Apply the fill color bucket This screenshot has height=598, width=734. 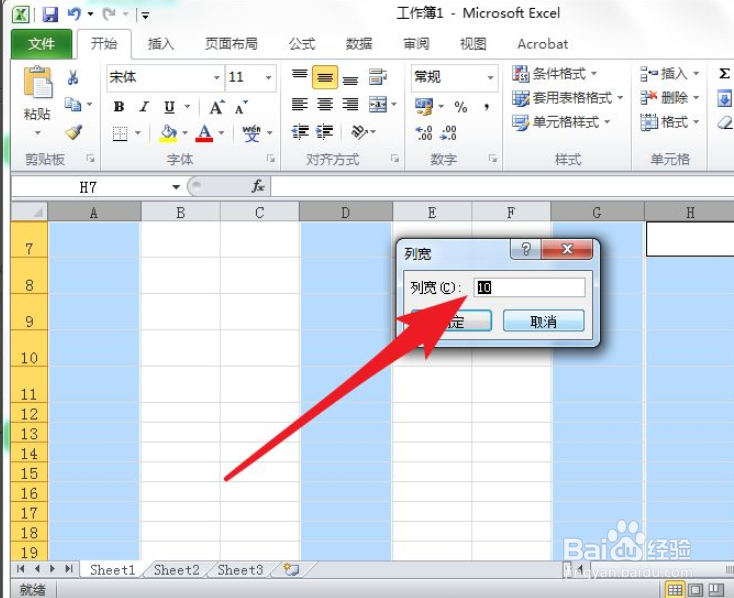pyautogui.click(x=168, y=133)
